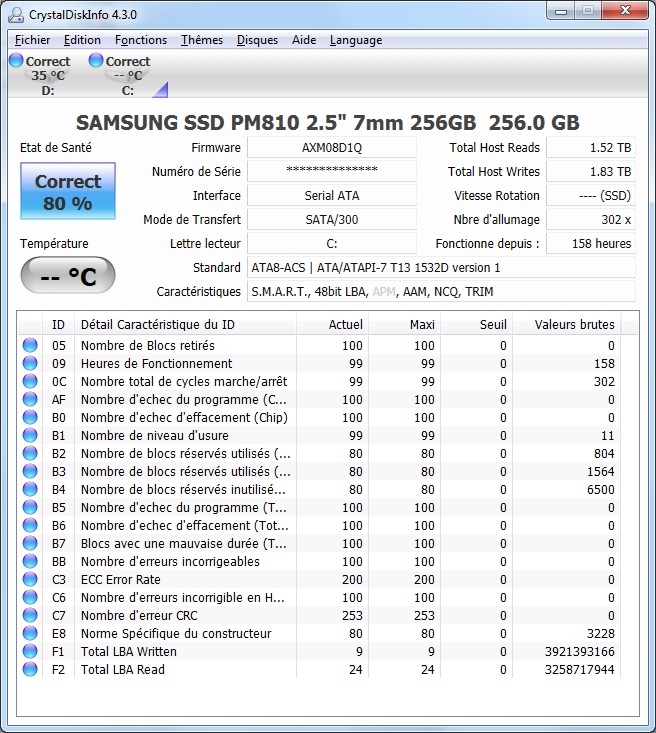This screenshot has height=733, width=656.
Task: Open the Fichier menu
Action: (x=32, y=40)
